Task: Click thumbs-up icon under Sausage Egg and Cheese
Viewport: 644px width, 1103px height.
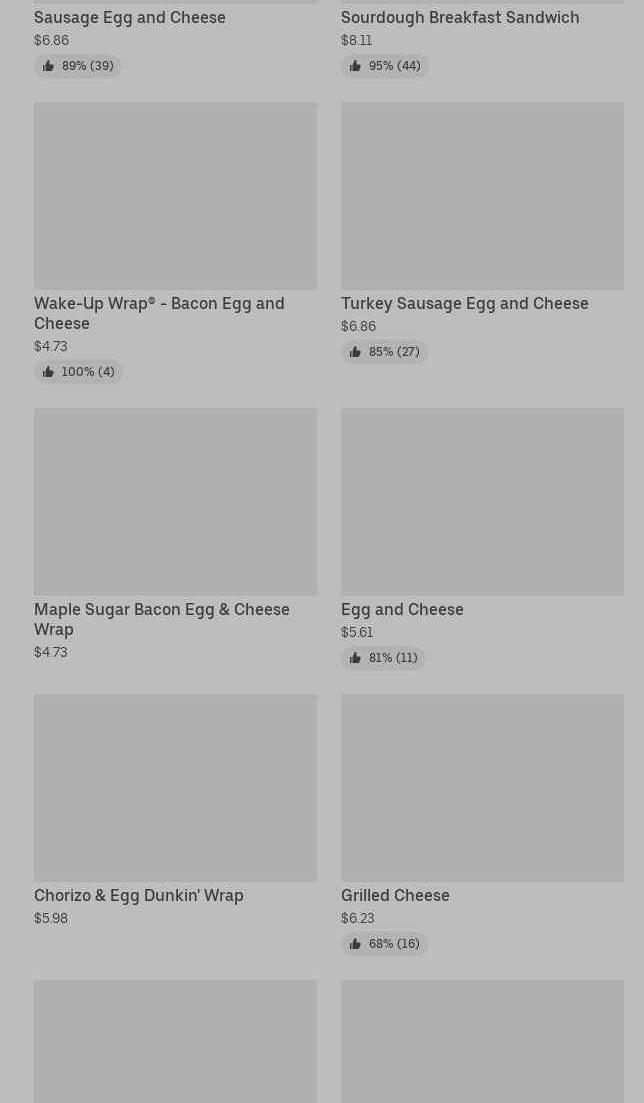Action: tap(48, 66)
